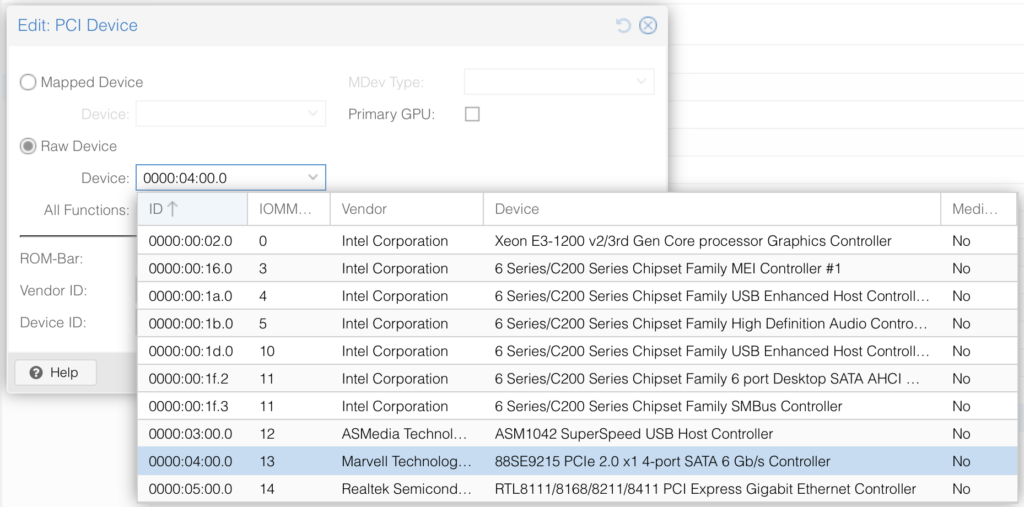Click the ID sort ascending arrow
This screenshot has width=1024, height=507.
pyautogui.click(x=172, y=209)
